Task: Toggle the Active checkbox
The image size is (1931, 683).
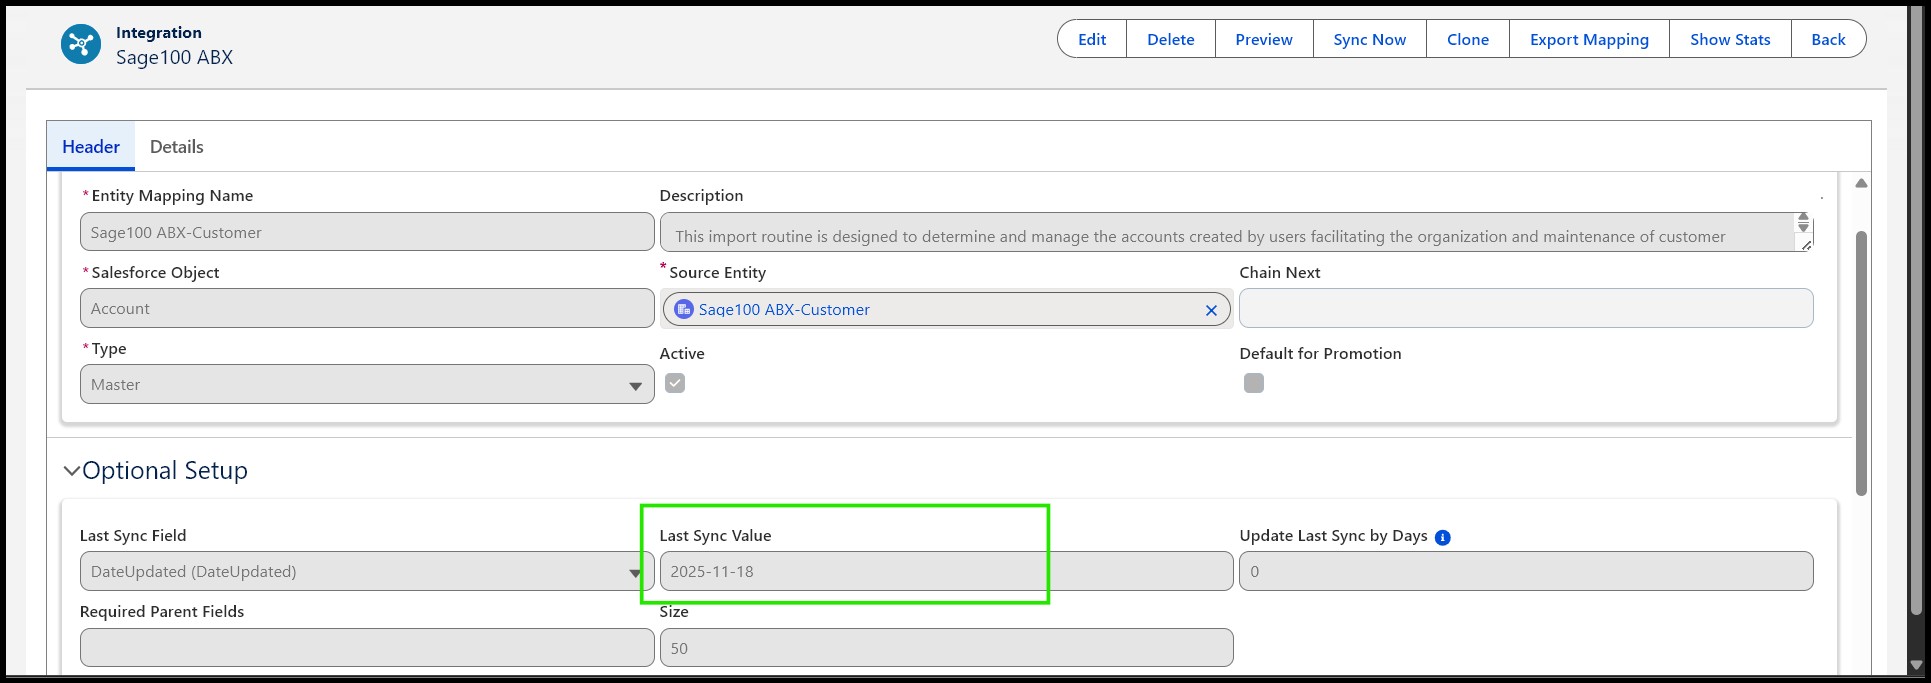Action: click(x=675, y=383)
